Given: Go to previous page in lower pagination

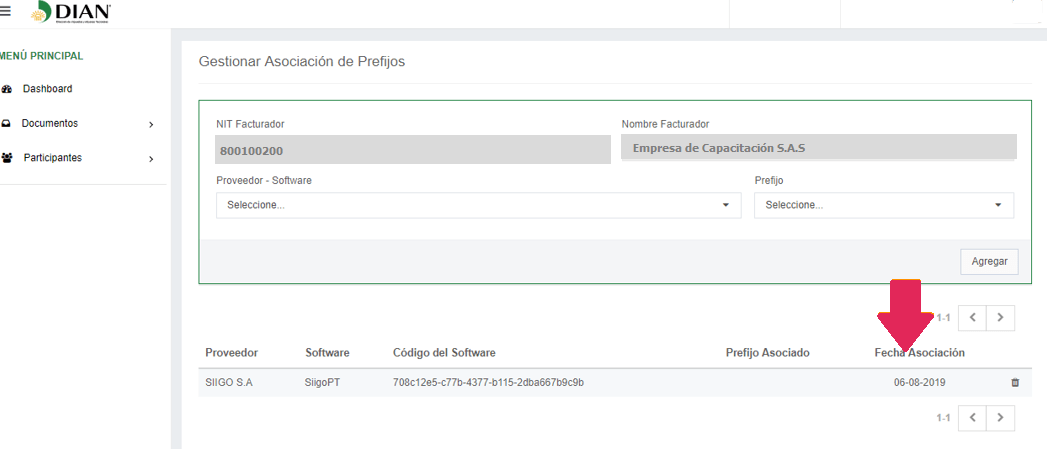Looking at the screenshot, I should [x=973, y=418].
